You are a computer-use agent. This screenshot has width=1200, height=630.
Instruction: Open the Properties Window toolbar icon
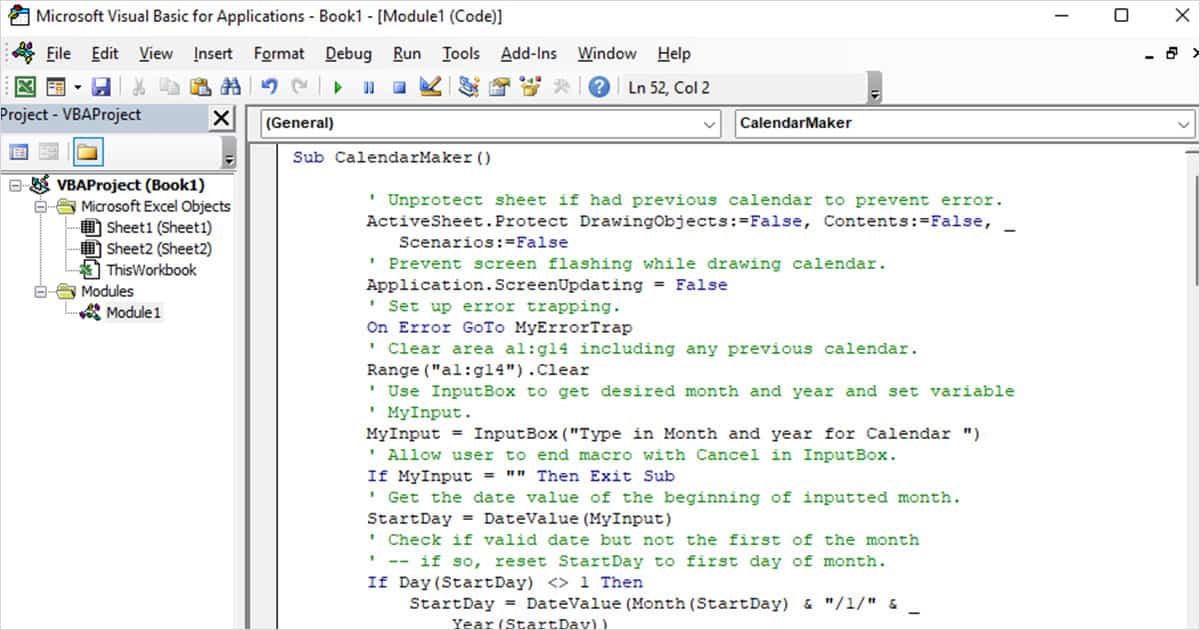point(499,87)
